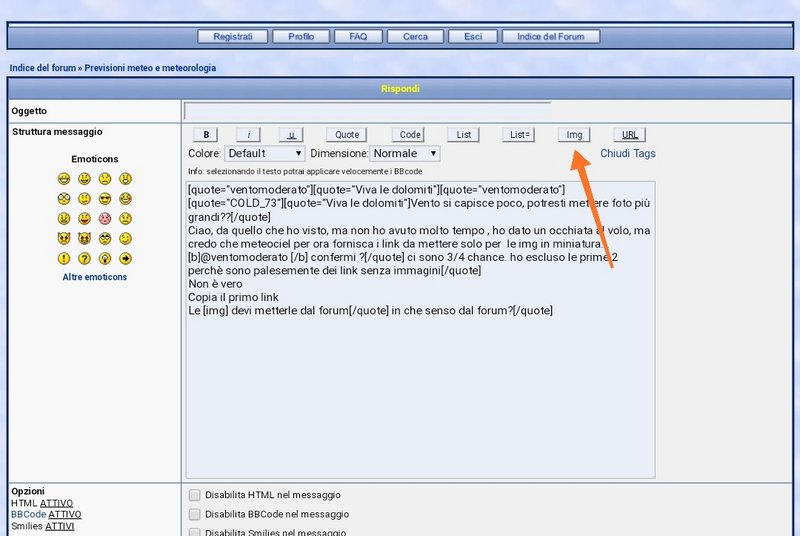The width and height of the screenshot is (800, 536).
Task: Click the Rispondi header title
Action: pyautogui.click(x=400, y=89)
